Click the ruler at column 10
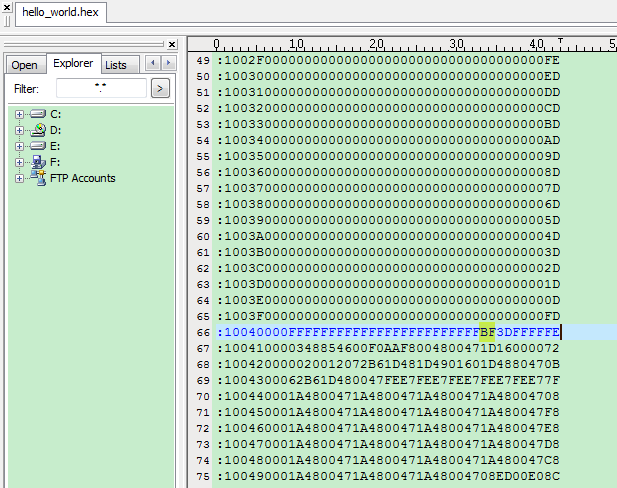This screenshot has height=488, width=617. point(296,44)
